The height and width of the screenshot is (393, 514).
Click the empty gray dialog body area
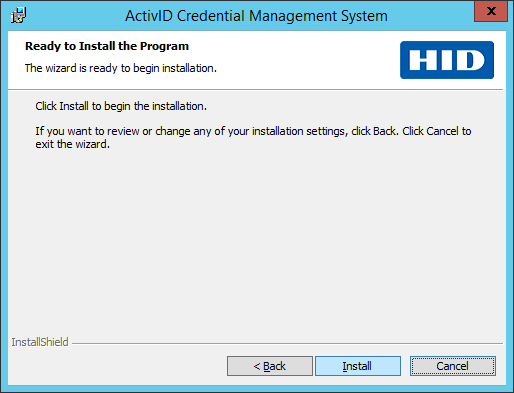click(x=257, y=240)
